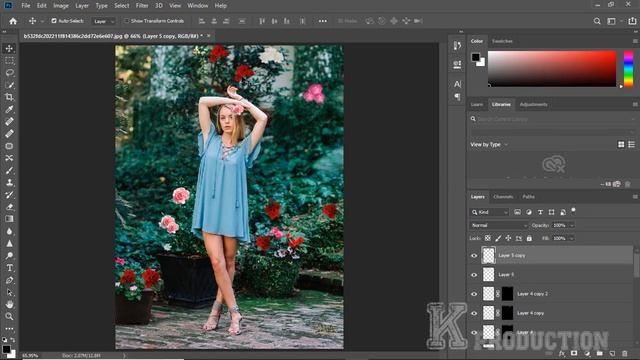640x360 pixels.
Task: Select the Pen tool
Action: point(9,280)
